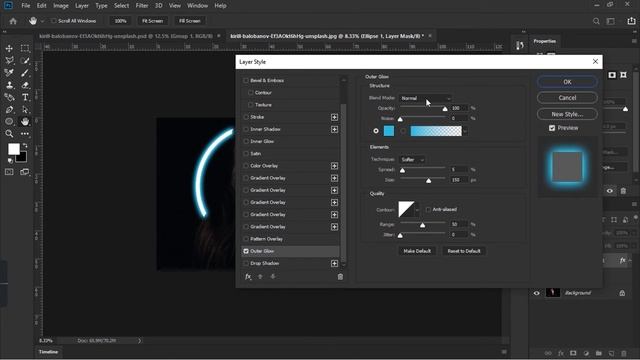
Task: Click Reset to Default button
Action: tap(464, 251)
